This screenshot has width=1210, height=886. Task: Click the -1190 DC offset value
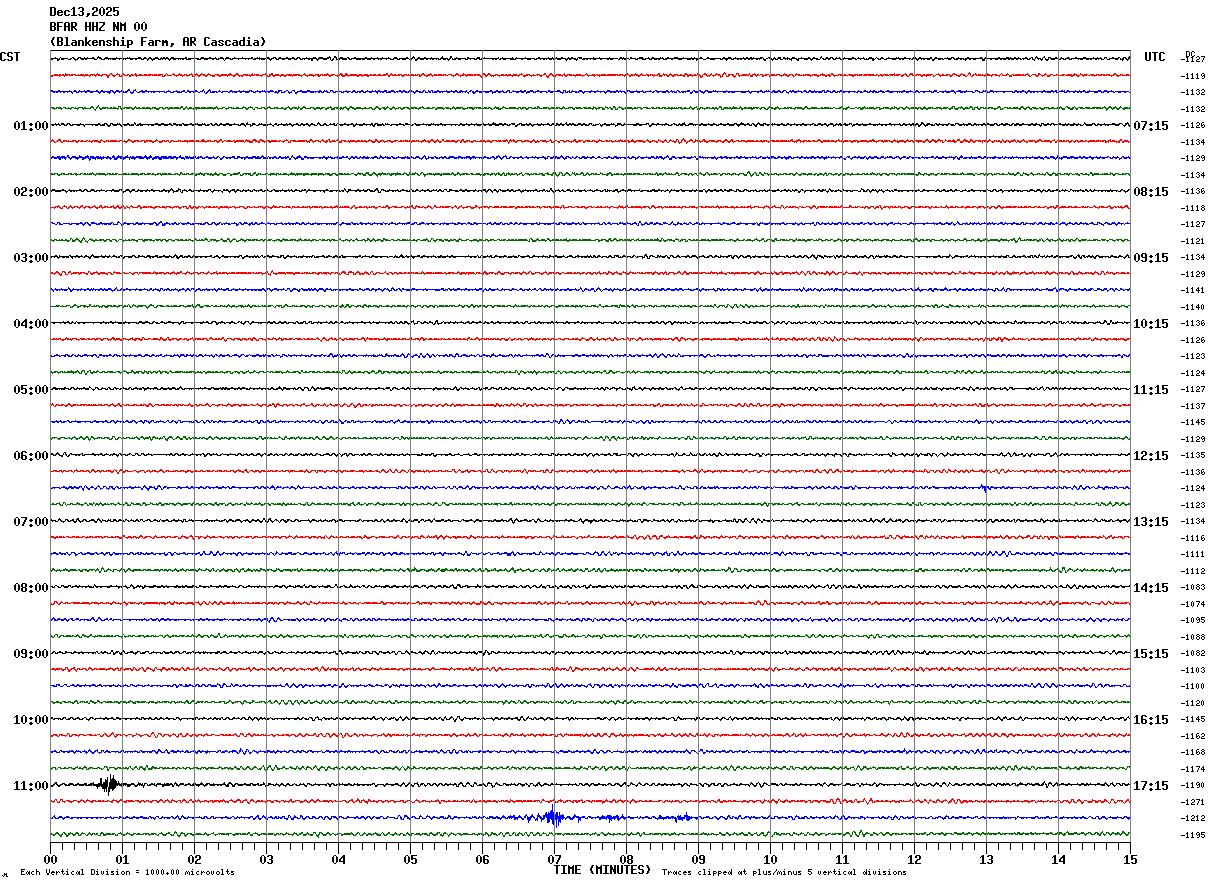[x=1193, y=785]
